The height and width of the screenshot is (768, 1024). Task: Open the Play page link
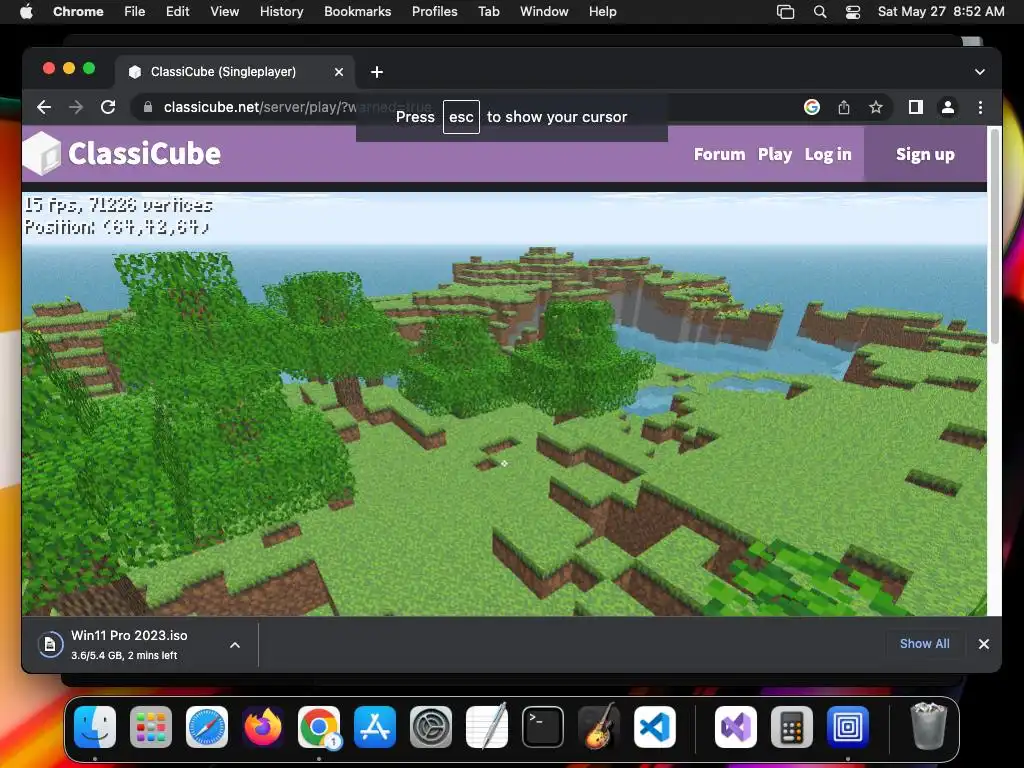tap(775, 154)
